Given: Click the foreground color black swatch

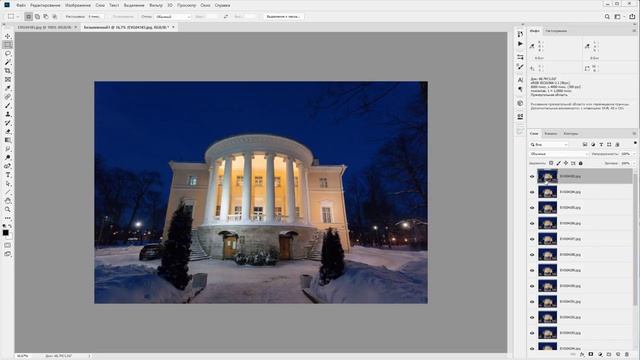Looking at the screenshot, I should point(6,233).
